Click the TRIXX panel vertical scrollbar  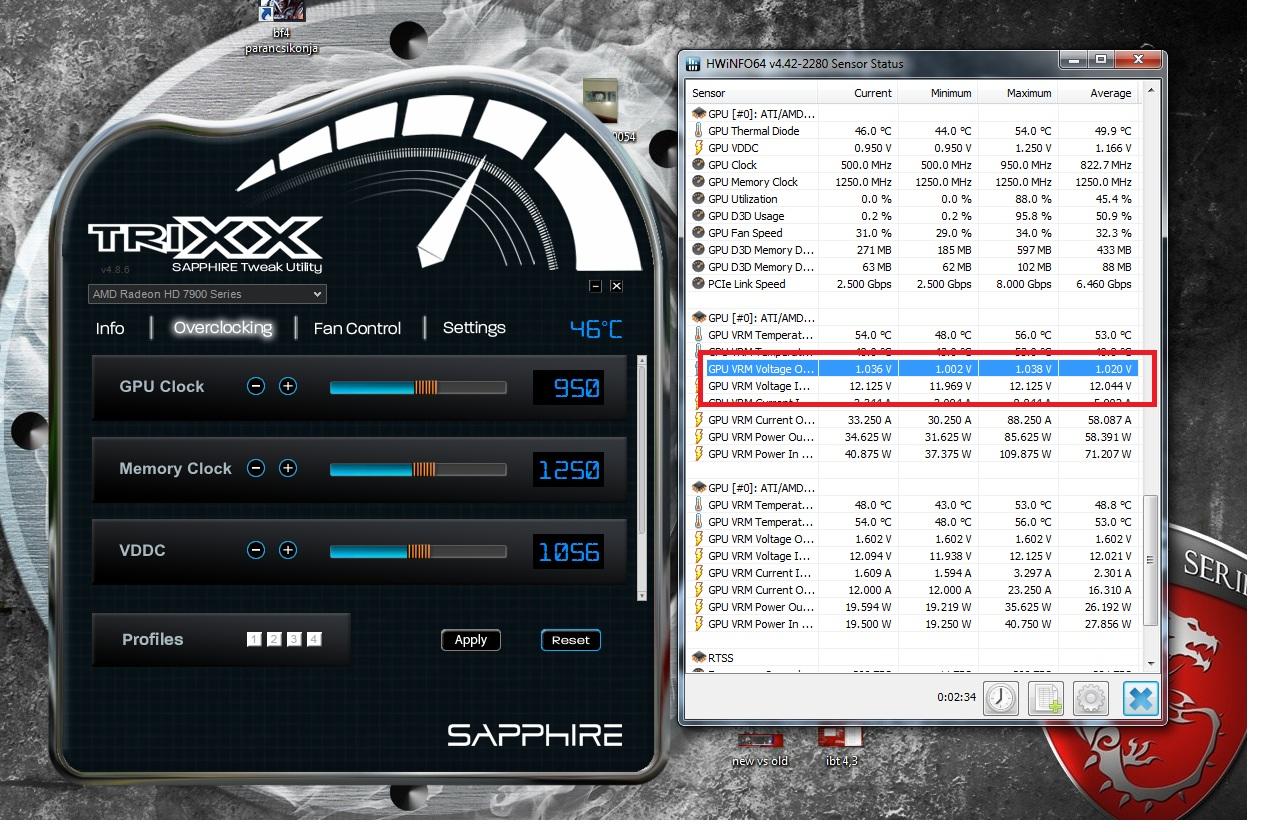641,476
